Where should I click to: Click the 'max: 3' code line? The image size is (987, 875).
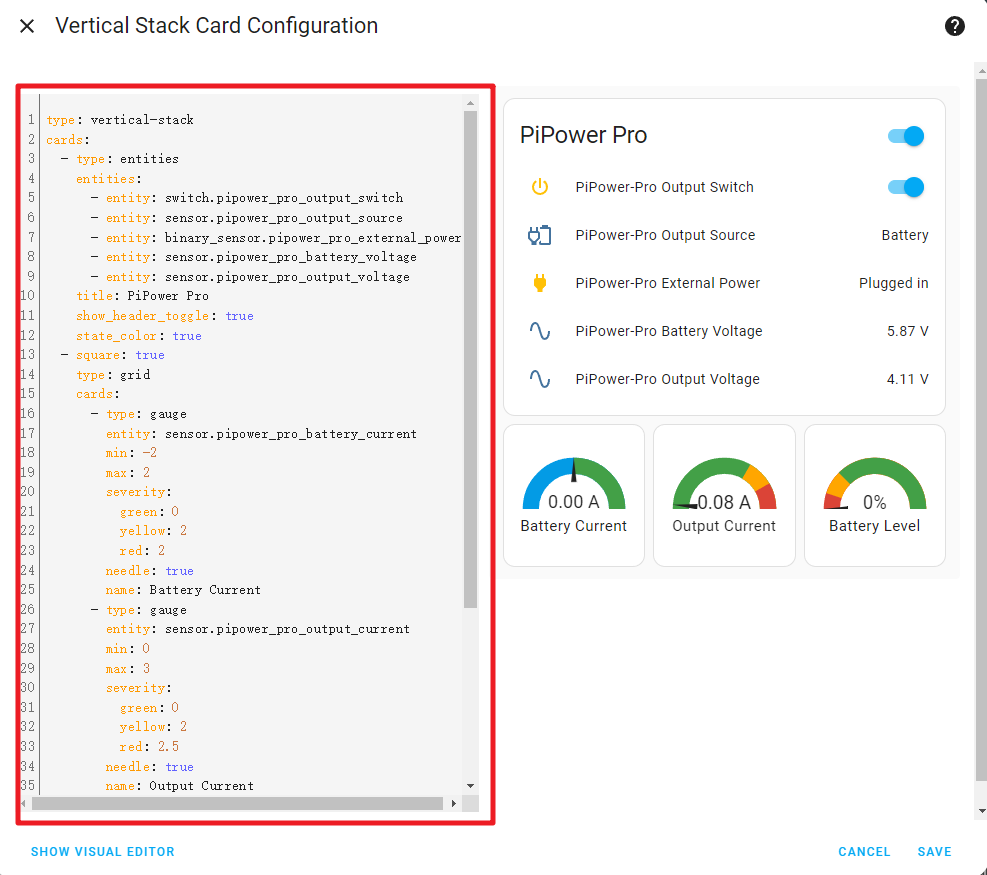tap(128, 669)
